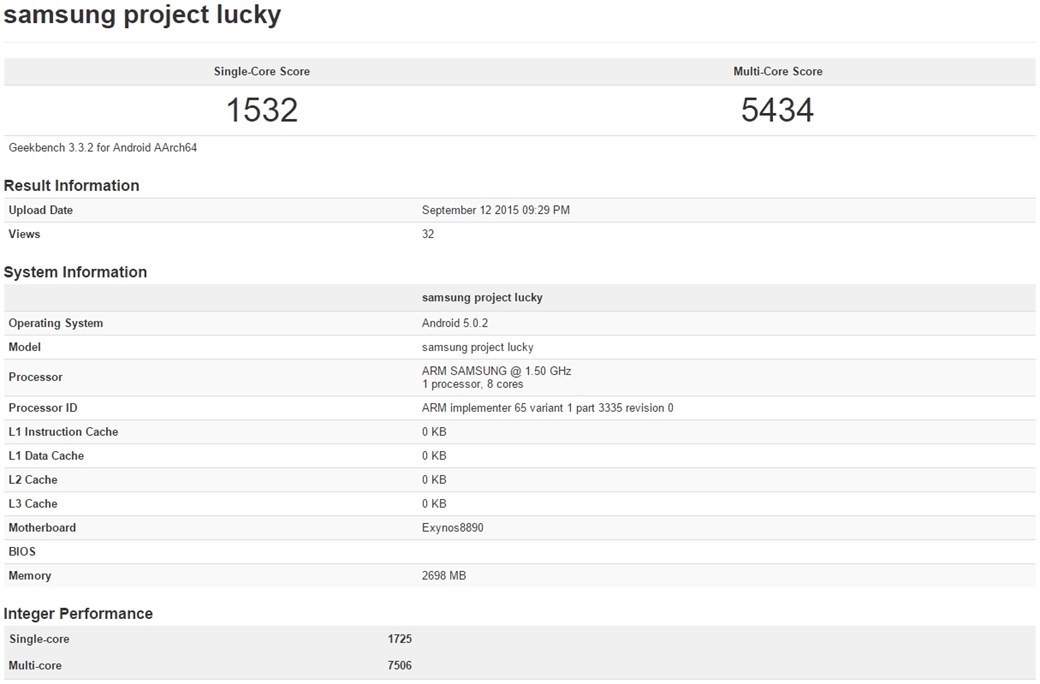Click the Processor ID value text
Screen dimensions: 1040x684
[547, 408]
